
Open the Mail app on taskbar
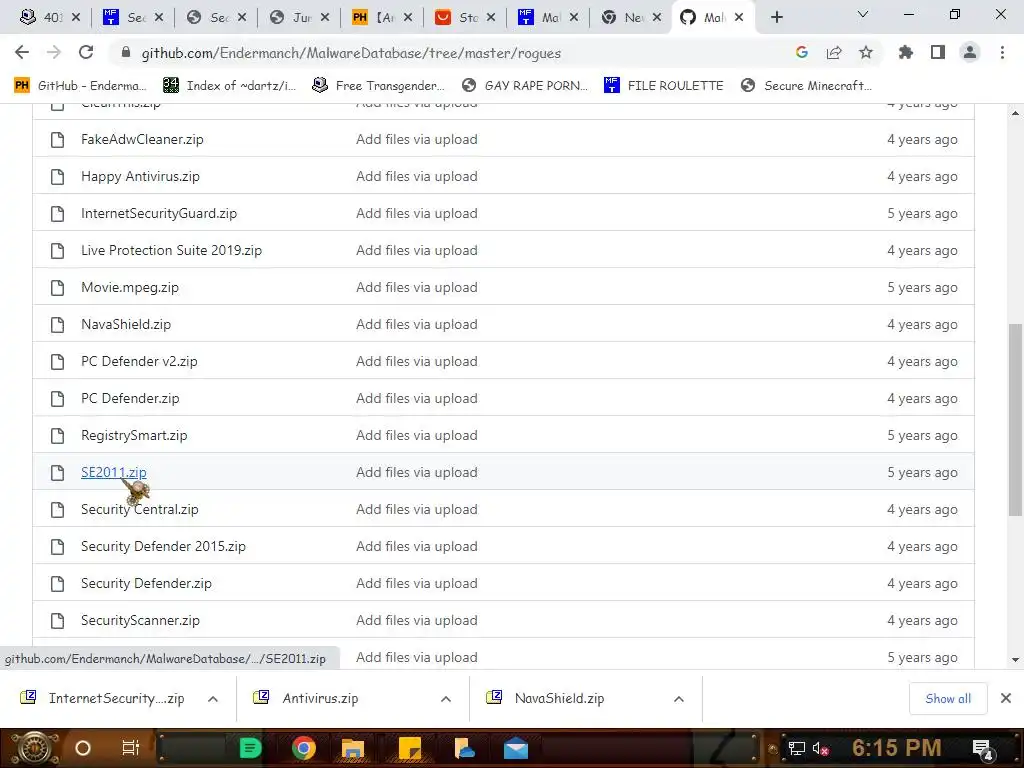(515, 748)
